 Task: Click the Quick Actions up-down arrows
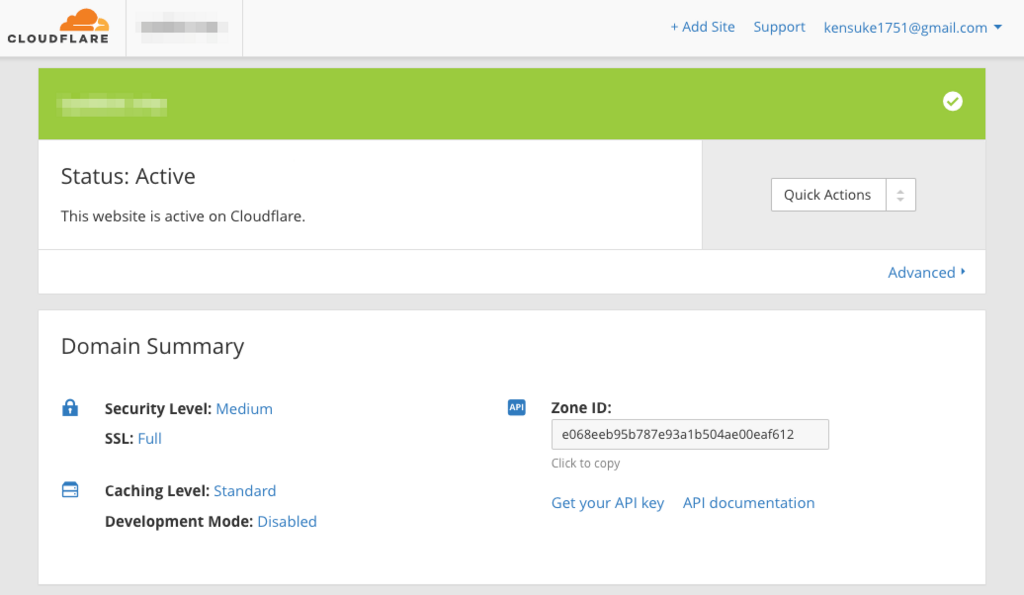coord(901,195)
